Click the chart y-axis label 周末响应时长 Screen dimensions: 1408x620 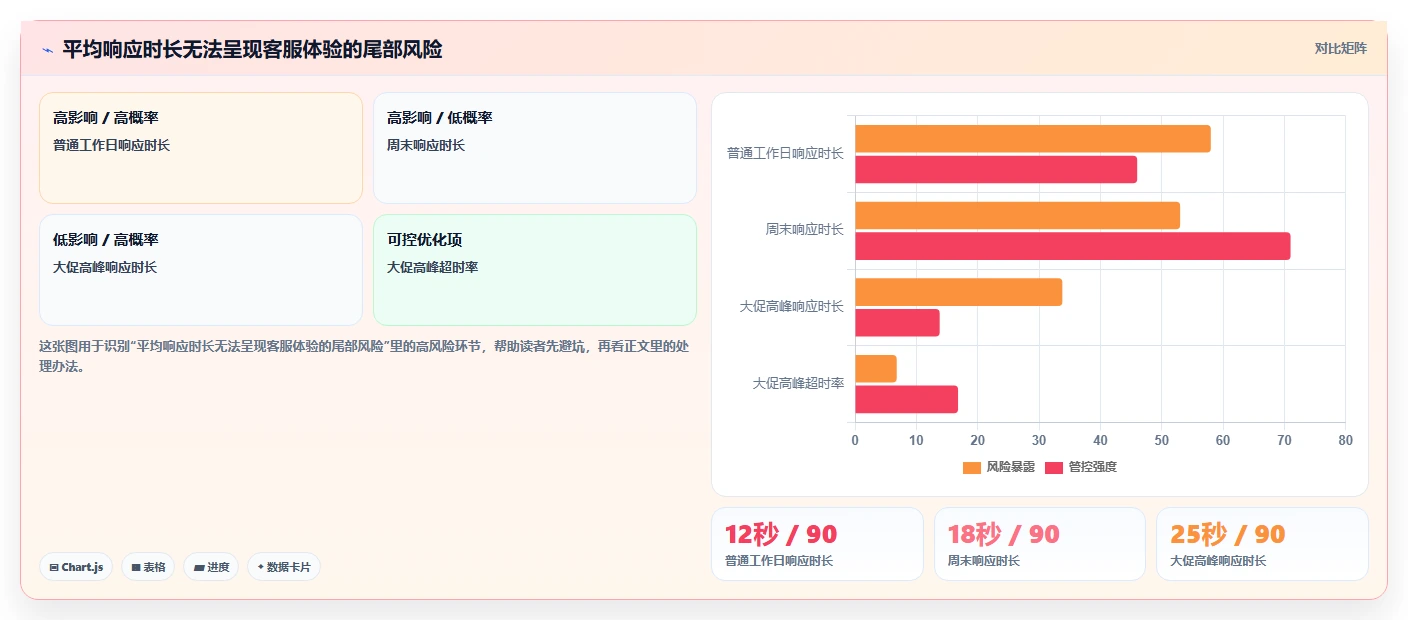805,229
